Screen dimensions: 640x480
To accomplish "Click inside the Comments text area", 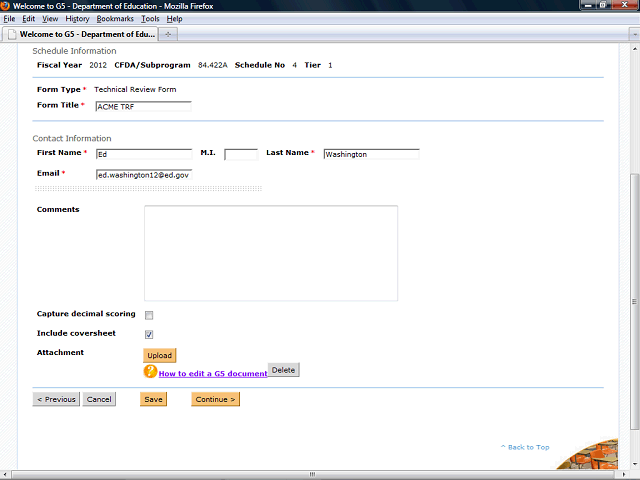I will (x=271, y=252).
